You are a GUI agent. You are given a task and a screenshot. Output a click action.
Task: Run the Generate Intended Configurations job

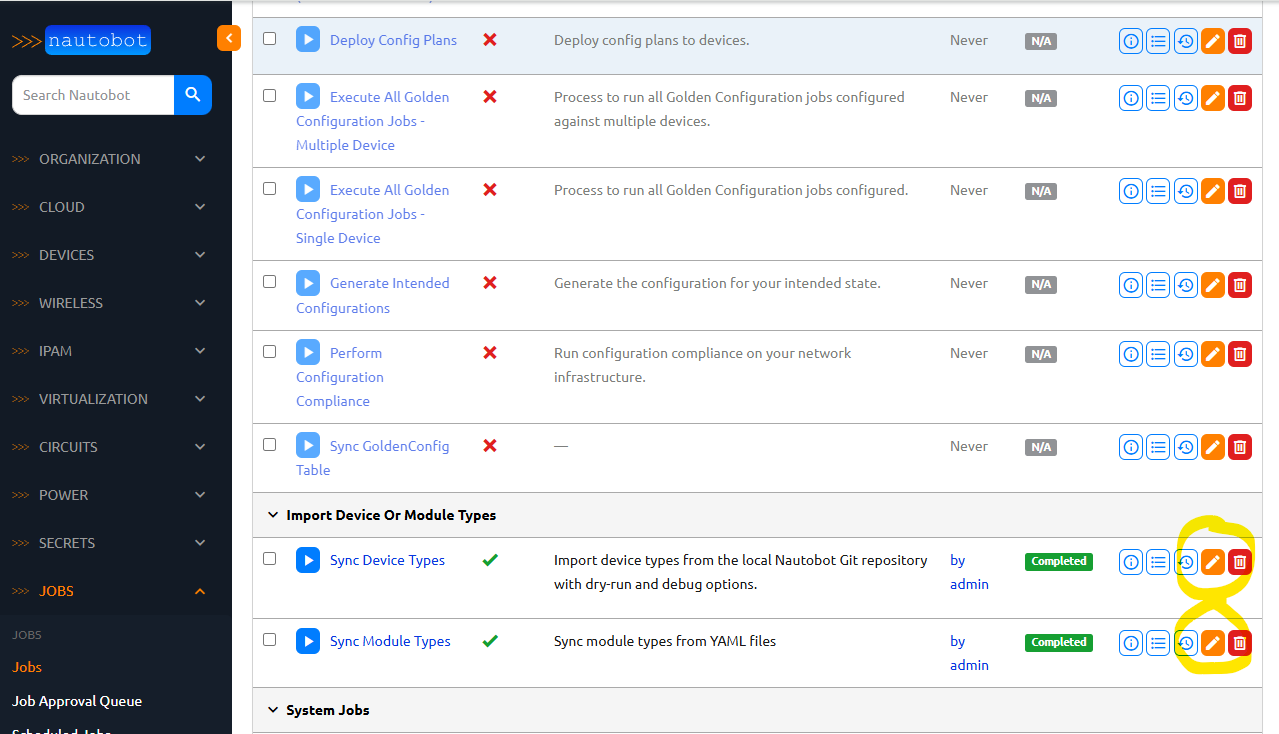307,283
